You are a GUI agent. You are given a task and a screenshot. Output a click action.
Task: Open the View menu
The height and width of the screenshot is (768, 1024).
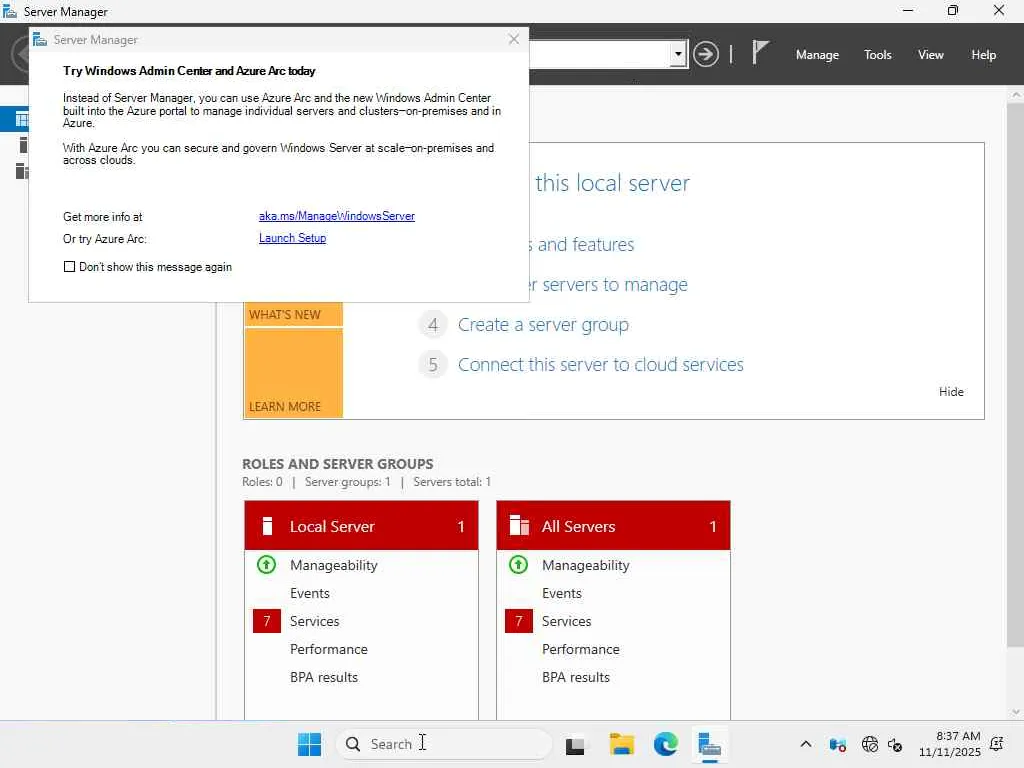[x=930, y=55]
